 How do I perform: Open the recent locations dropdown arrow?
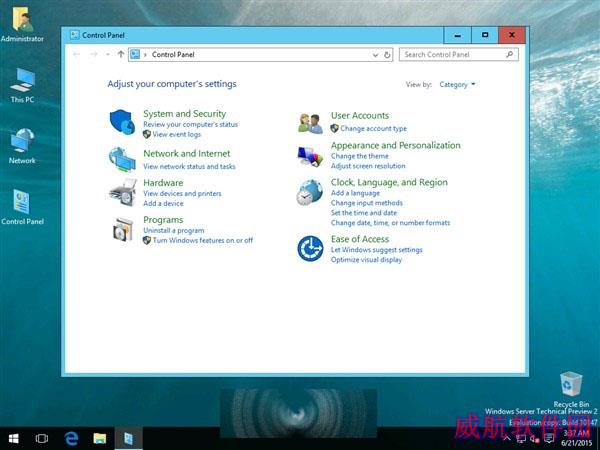pos(108,54)
